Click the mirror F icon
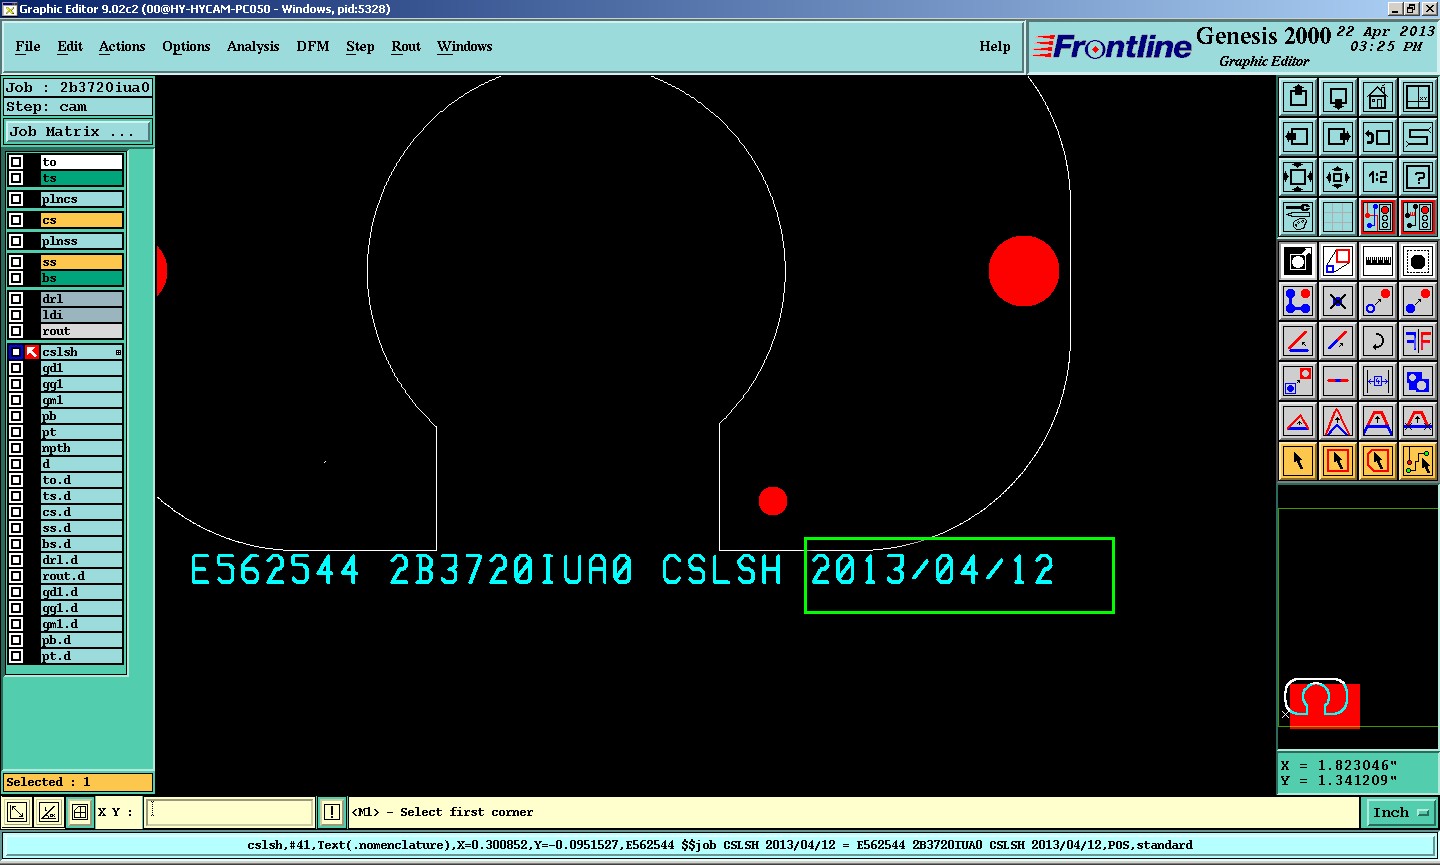The width and height of the screenshot is (1440, 865). click(x=1418, y=341)
